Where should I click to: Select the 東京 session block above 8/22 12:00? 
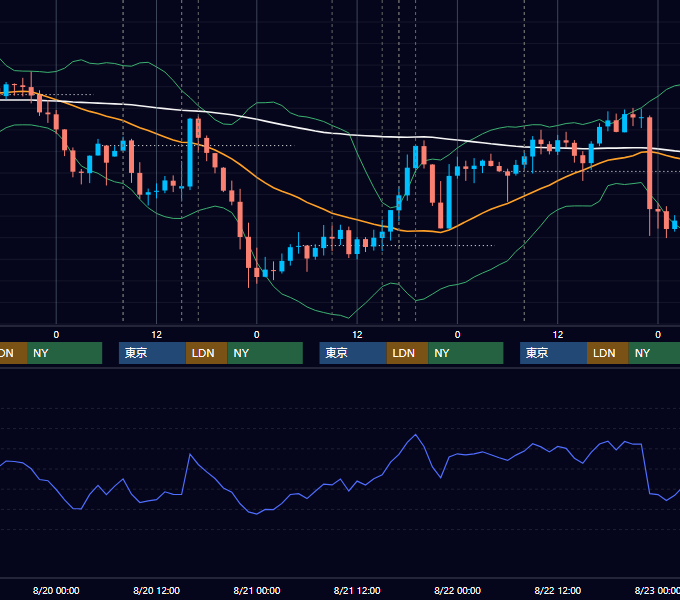click(x=553, y=353)
